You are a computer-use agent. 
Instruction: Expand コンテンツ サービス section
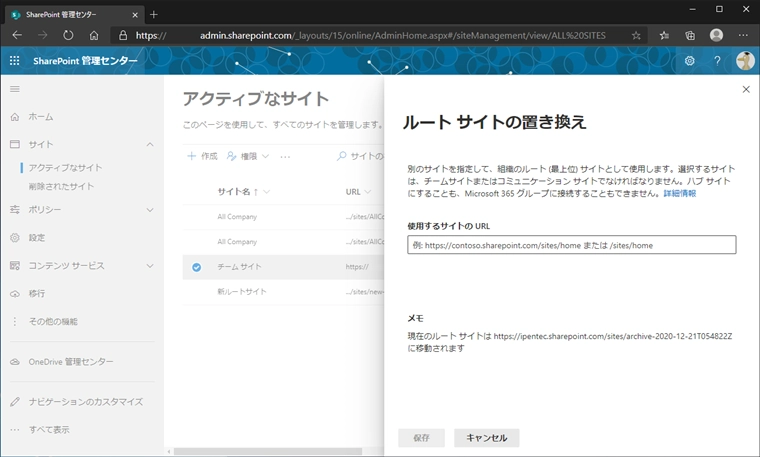click(x=150, y=266)
